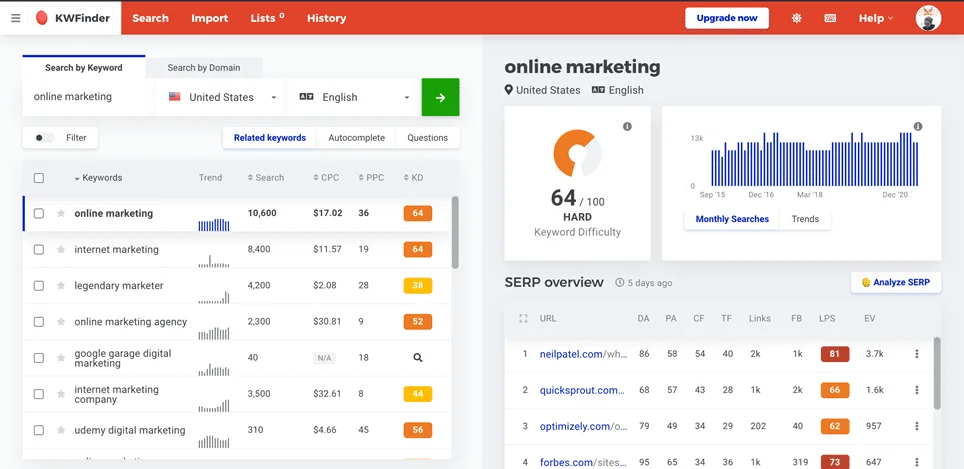Switch to Search by Domain tab

[204, 68]
